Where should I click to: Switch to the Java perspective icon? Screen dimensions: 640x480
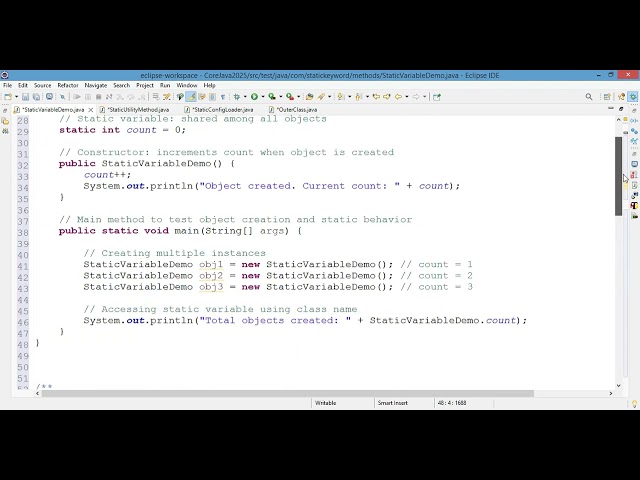(x=622, y=97)
